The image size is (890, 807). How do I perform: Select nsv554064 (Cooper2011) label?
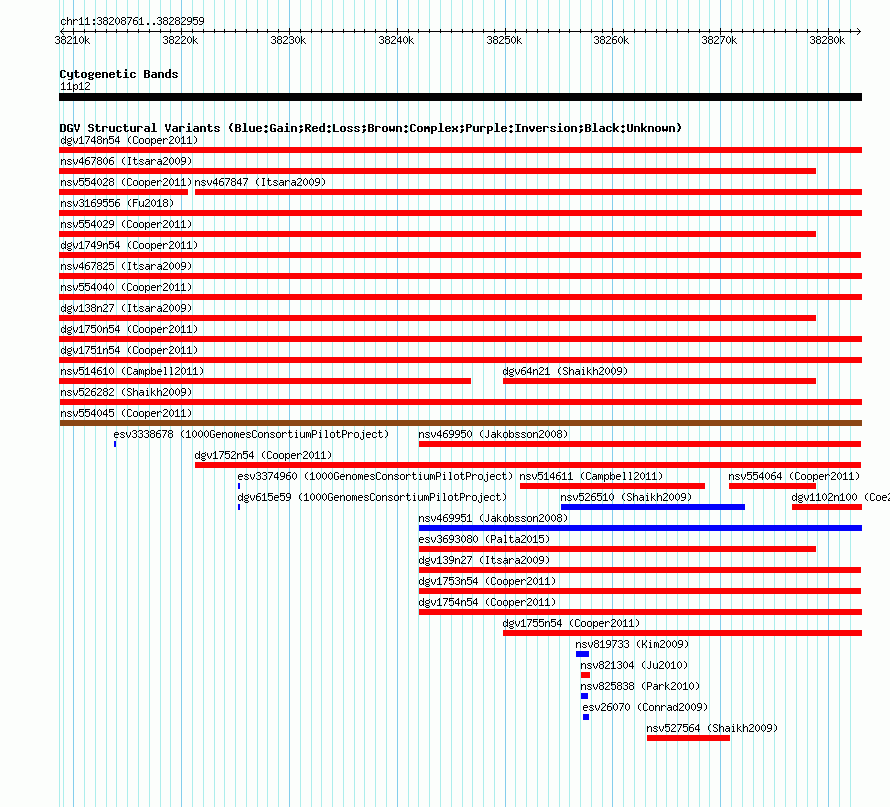pyautogui.click(x=794, y=476)
